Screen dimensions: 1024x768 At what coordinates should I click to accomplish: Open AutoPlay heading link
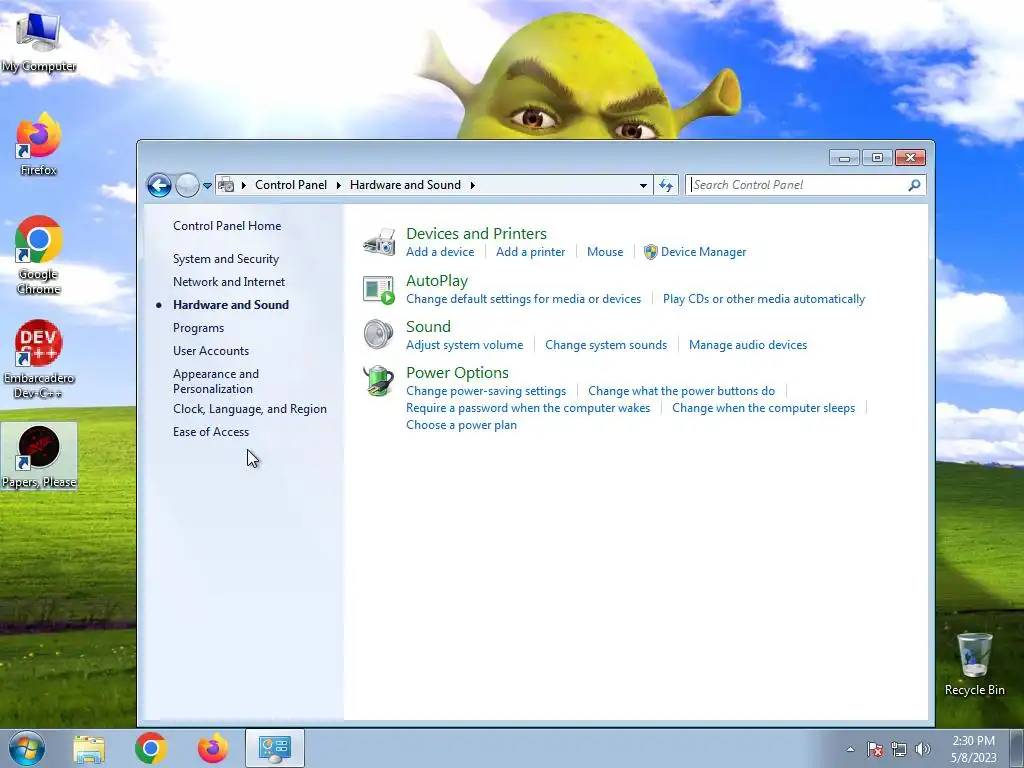point(437,280)
